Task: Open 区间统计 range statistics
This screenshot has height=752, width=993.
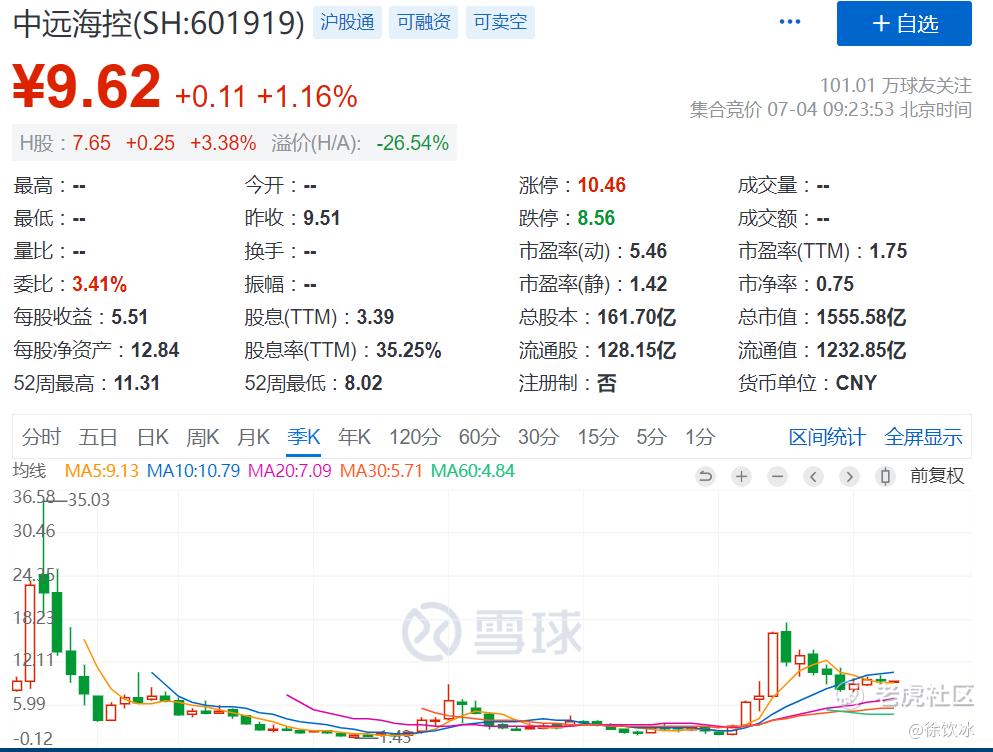Action: 827,437
